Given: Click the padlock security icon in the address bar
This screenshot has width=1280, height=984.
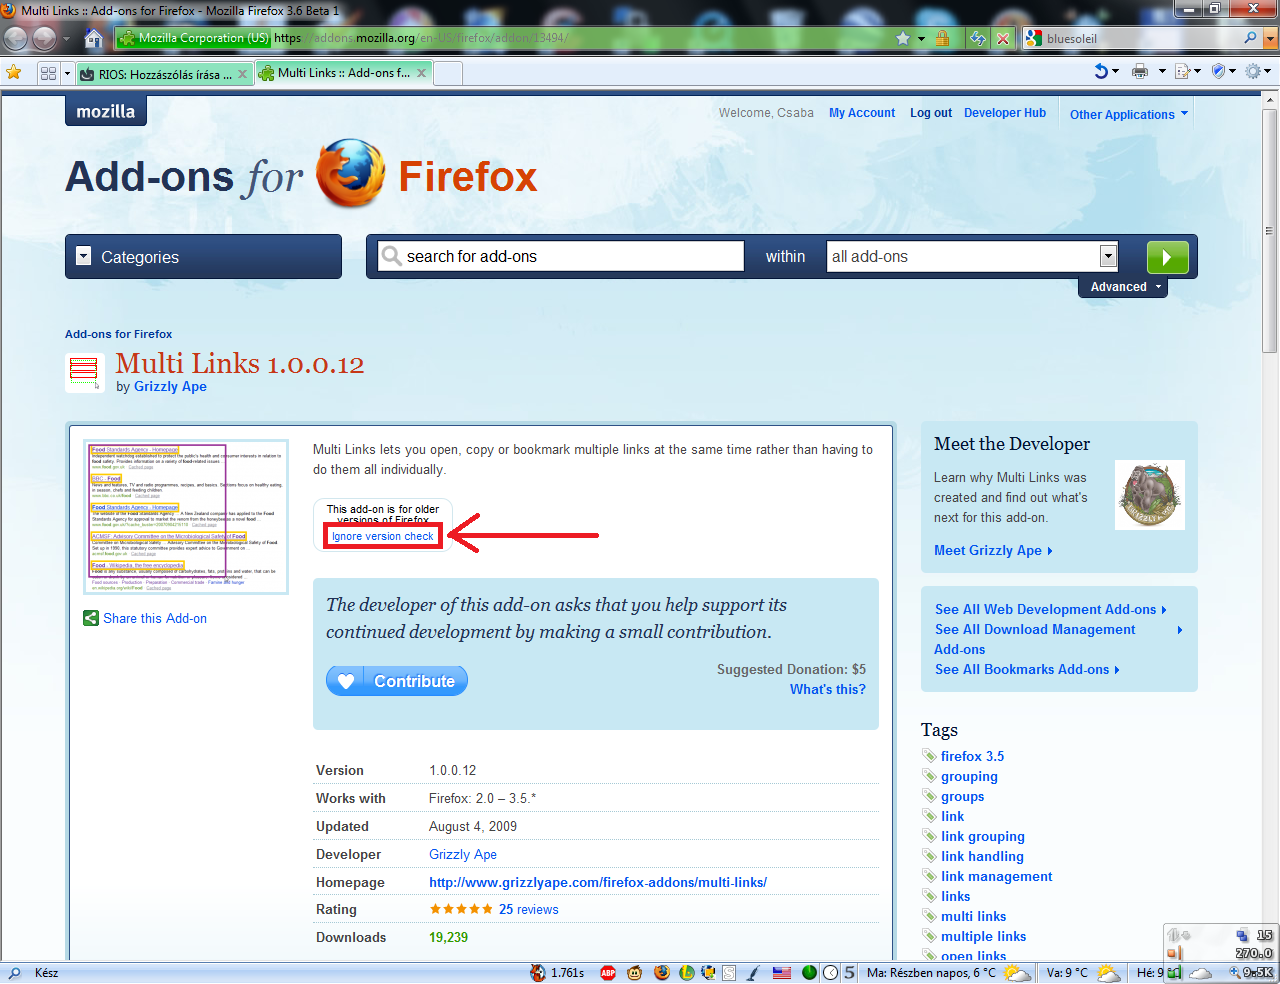Looking at the screenshot, I should pyautogui.click(x=942, y=38).
